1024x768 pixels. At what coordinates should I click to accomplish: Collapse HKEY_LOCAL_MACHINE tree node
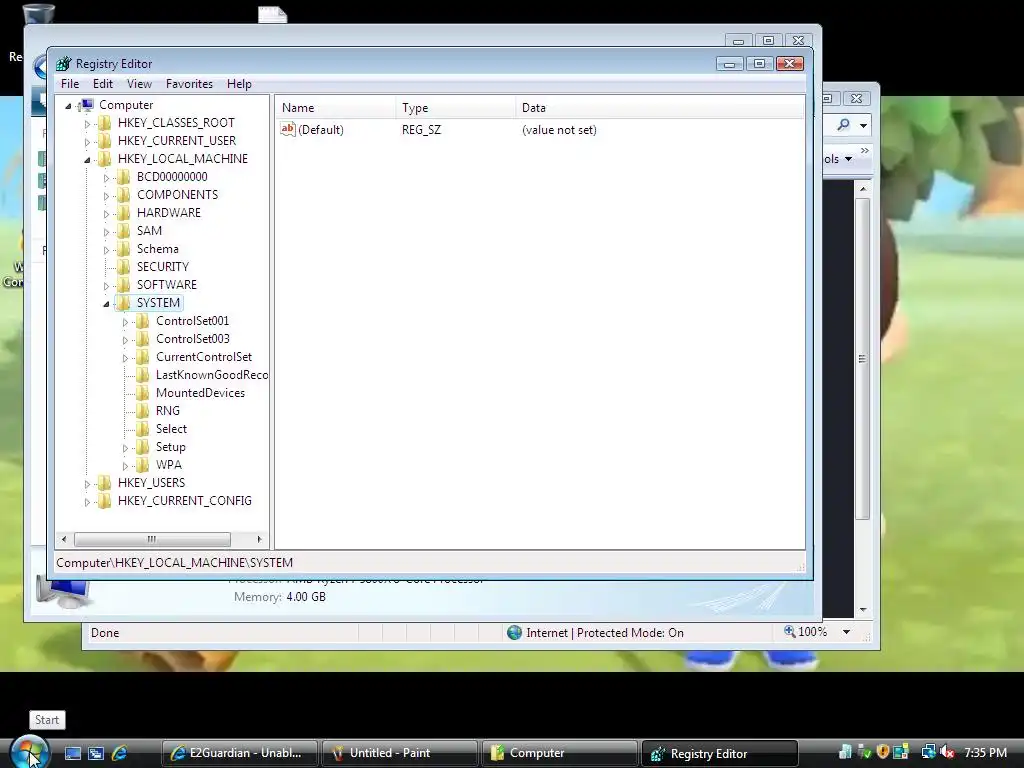(88, 159)
